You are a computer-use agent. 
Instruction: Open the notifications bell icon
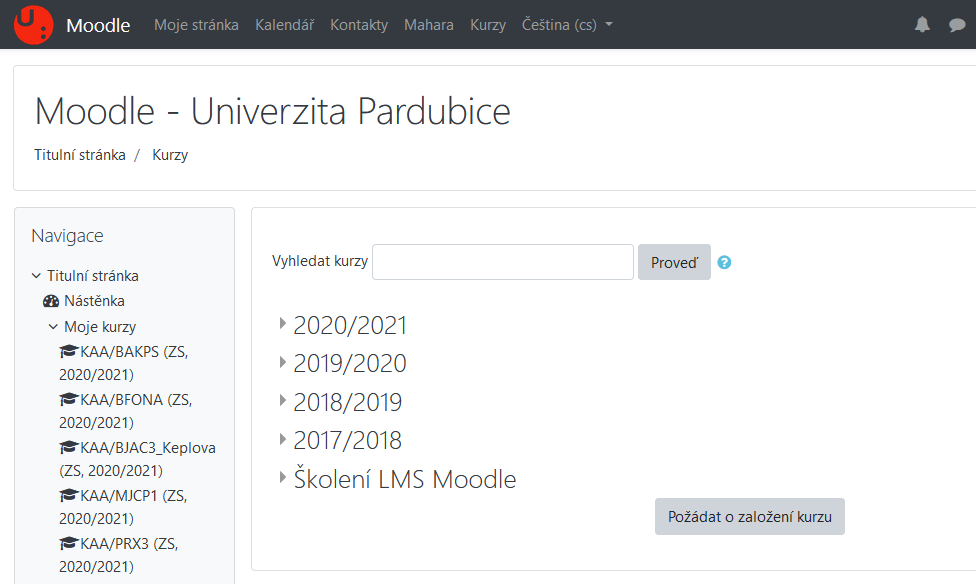(x=922, y=24)
